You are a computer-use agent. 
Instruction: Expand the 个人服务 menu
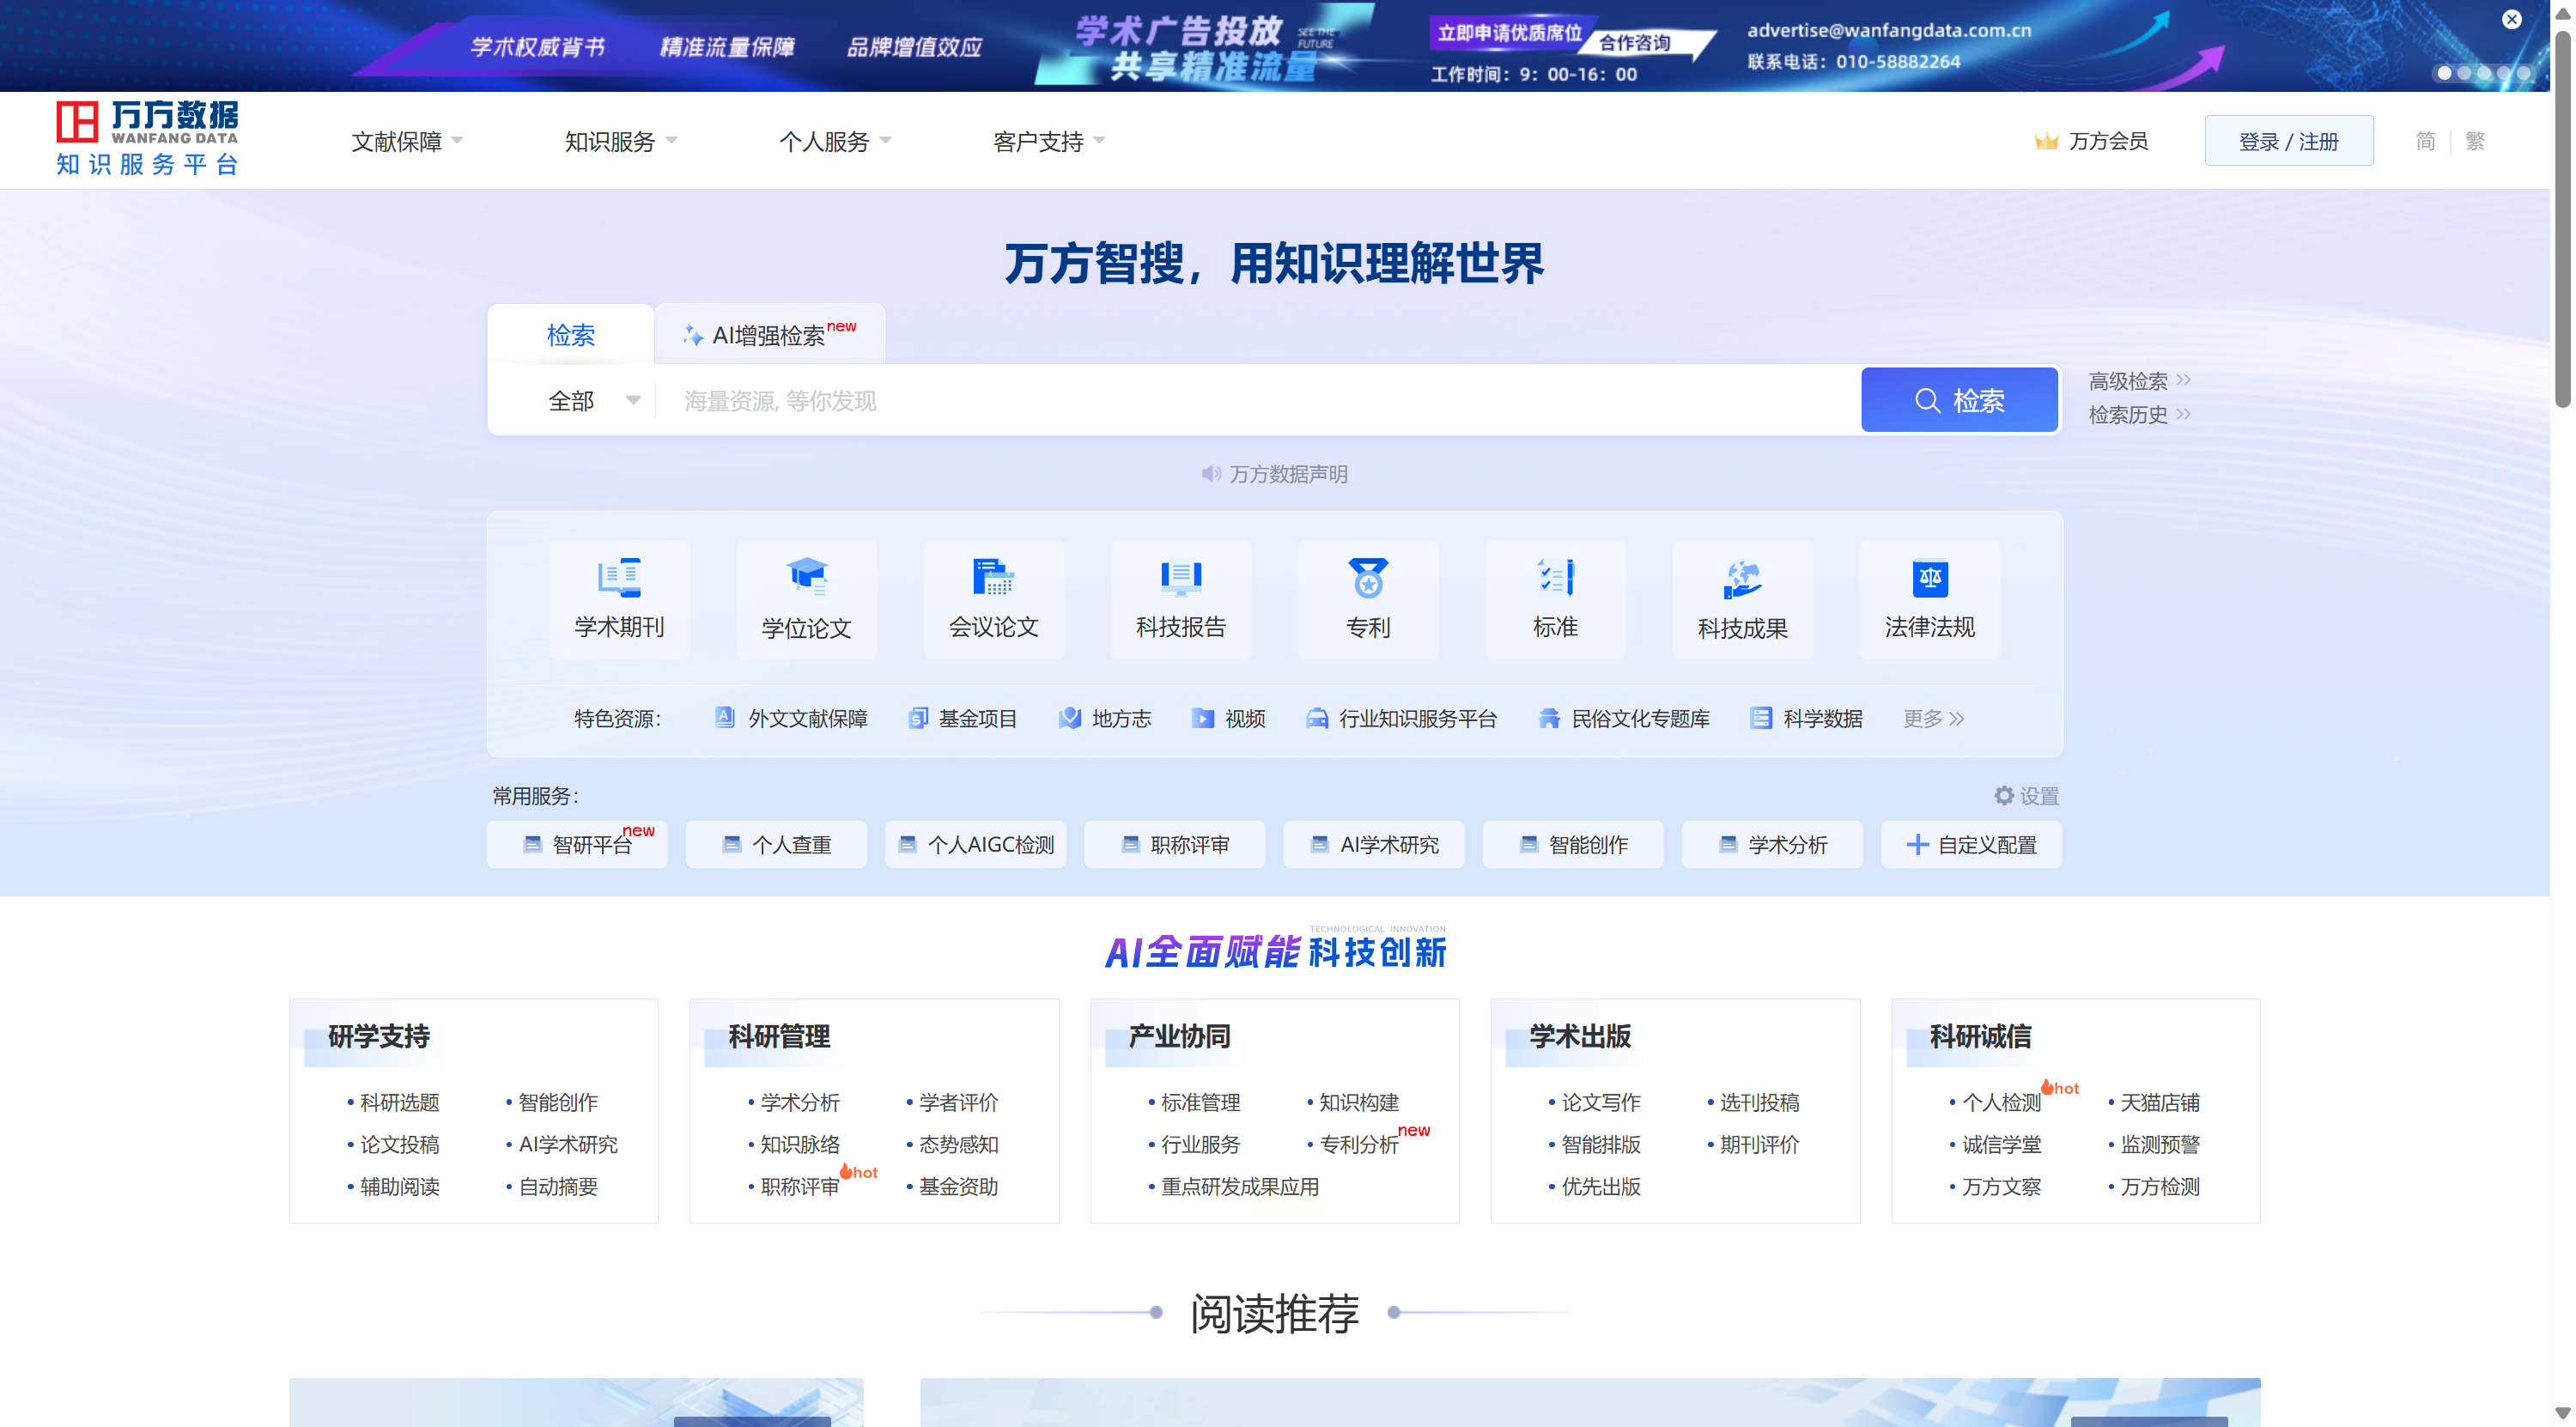(835, 141)
